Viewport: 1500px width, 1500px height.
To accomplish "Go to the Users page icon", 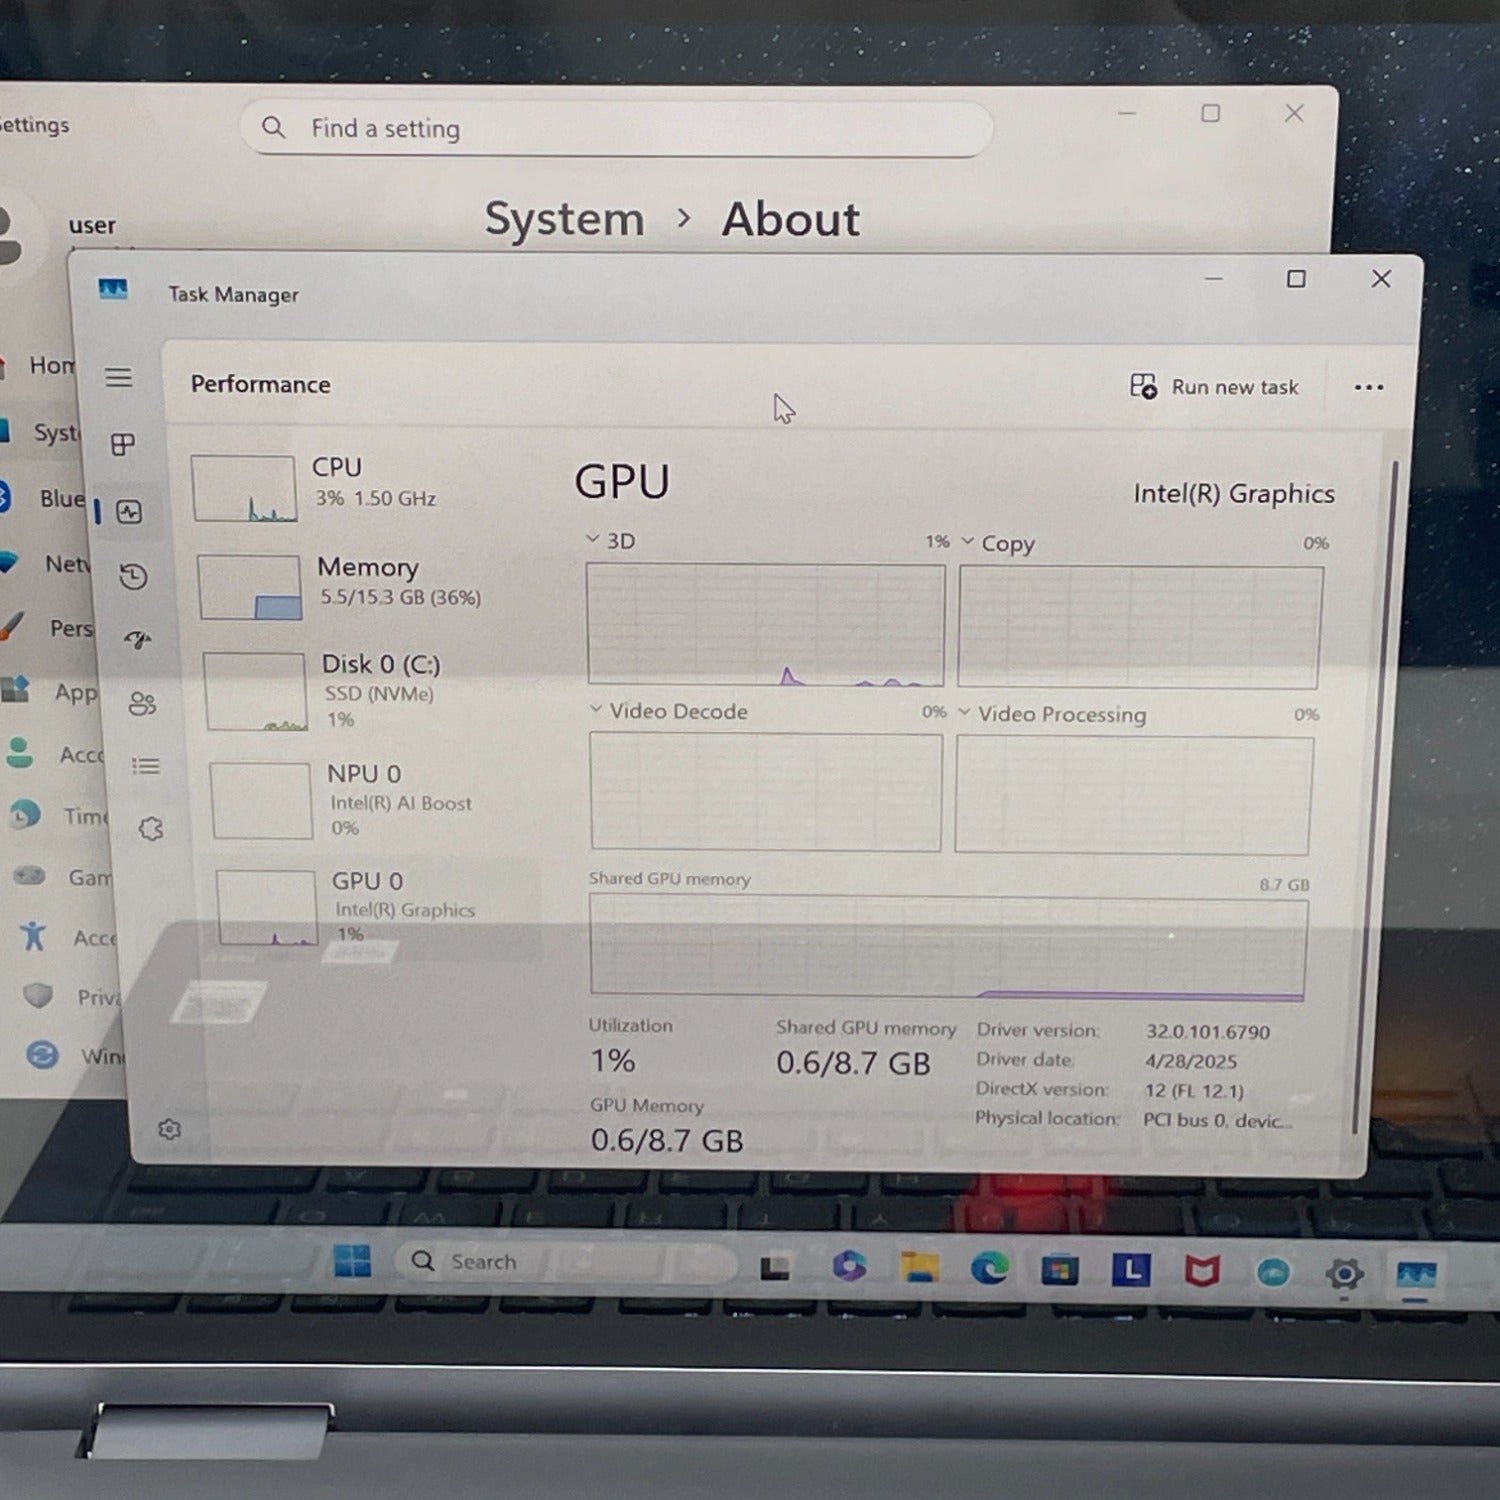I will [142, 704].
